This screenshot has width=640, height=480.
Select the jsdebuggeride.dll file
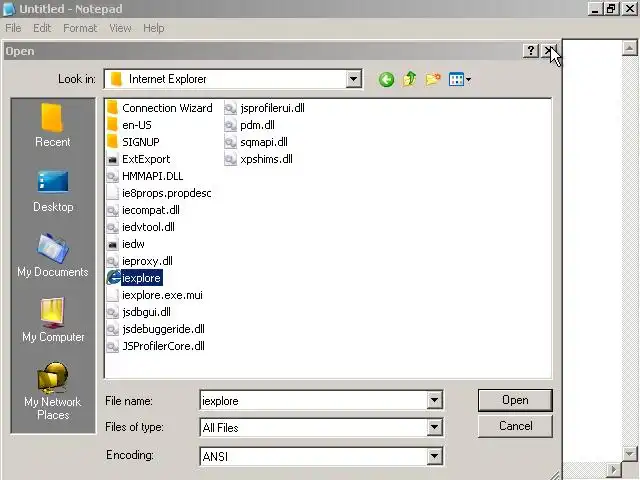click(156, 329)
